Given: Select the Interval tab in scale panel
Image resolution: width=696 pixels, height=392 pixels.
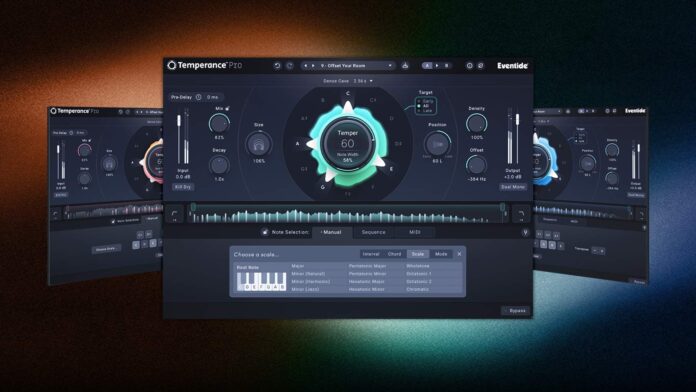Looking at the screenshot, I should (x=371, y=254).
